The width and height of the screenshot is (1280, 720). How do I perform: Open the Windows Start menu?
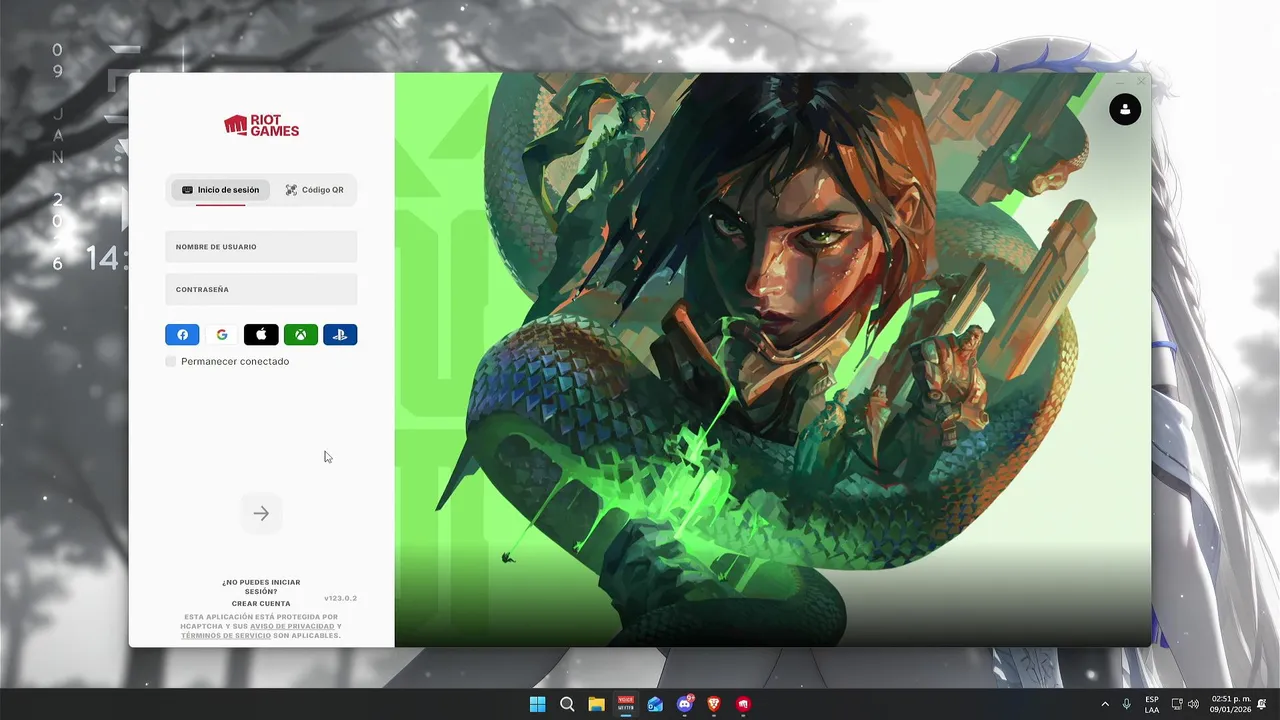click(x=537, y=704)
